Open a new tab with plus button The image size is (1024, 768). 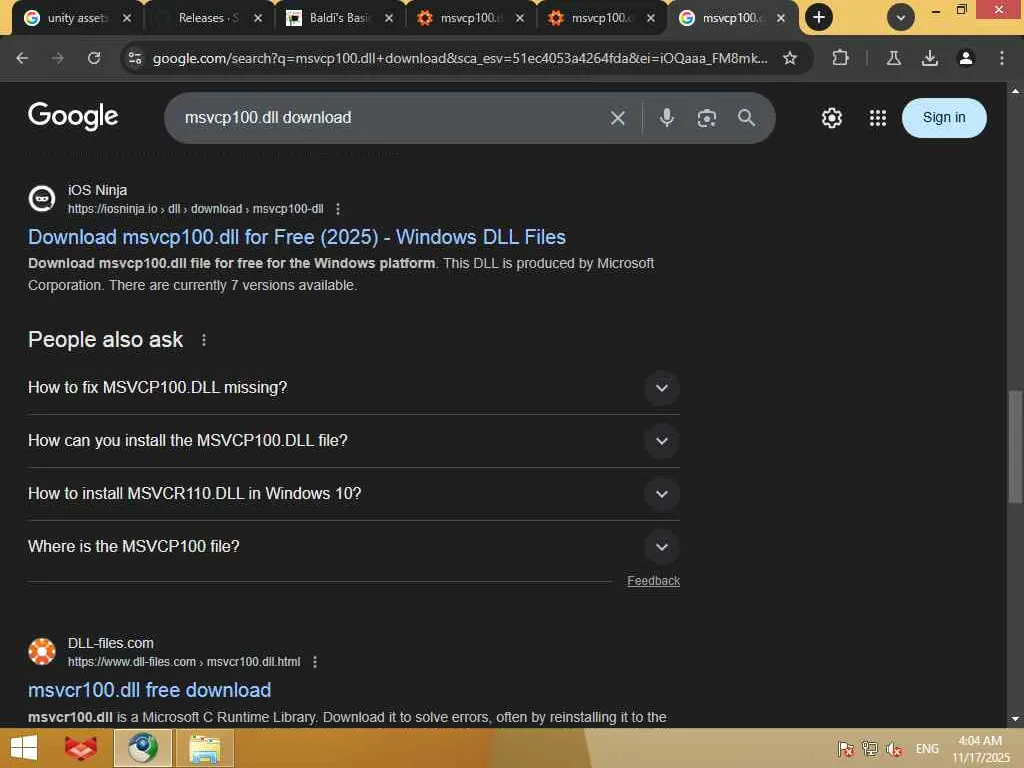pyautogui.click(x=818, y=18)
